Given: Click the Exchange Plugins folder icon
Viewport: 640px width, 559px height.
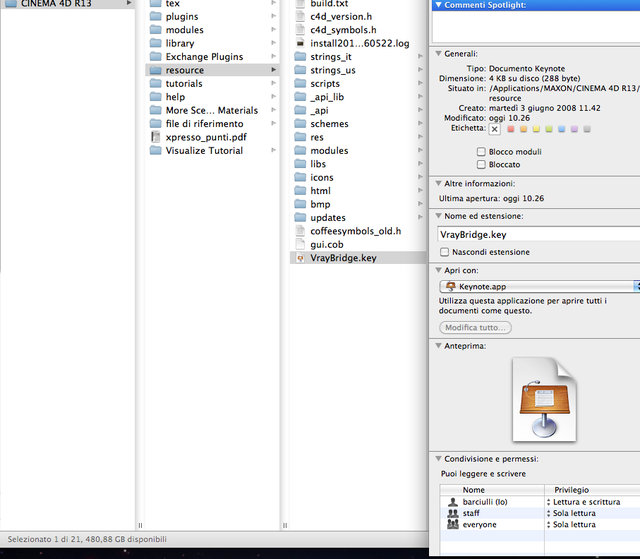Looking at the screenshot, I should 156,56.
